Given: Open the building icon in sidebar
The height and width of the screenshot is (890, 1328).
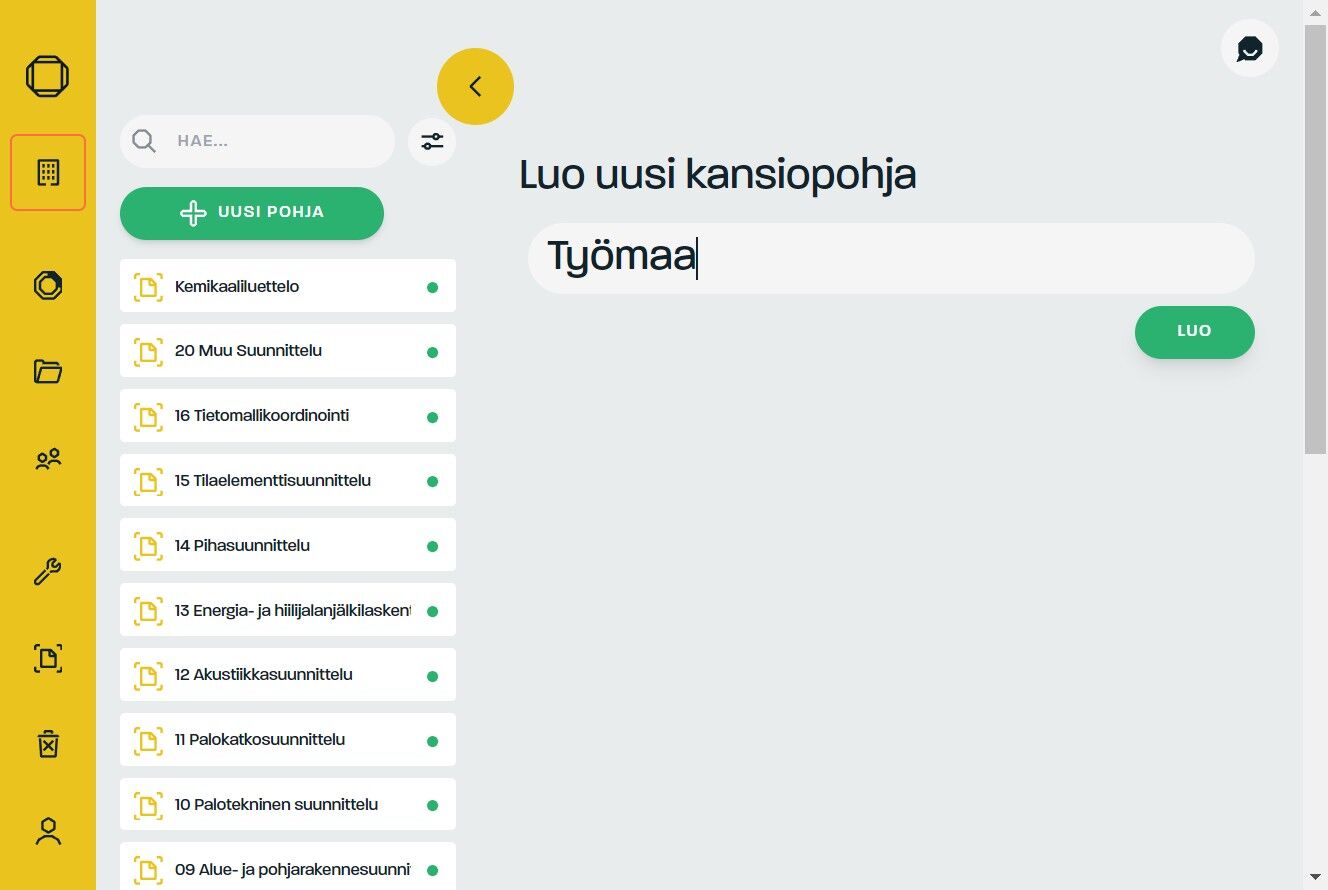Looking at the screenshot, I should click(48, 172).
